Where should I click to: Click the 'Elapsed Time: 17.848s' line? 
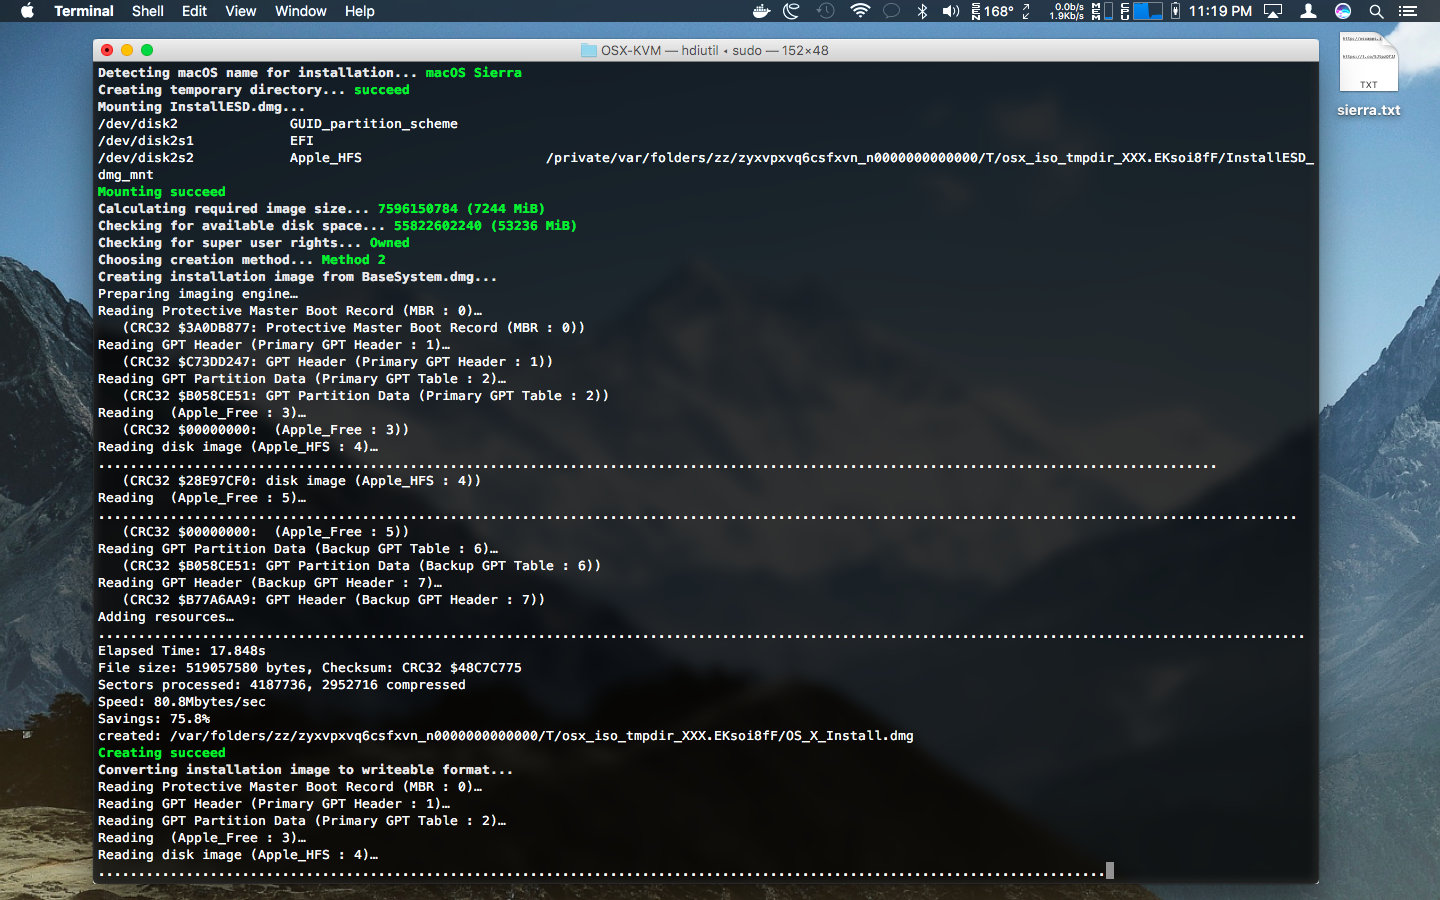click(182, 650)
